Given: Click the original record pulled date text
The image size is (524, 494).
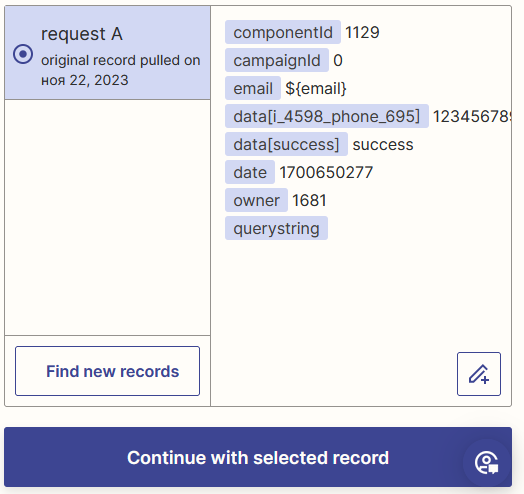Looking at the screenshot, I should [121, 70].
